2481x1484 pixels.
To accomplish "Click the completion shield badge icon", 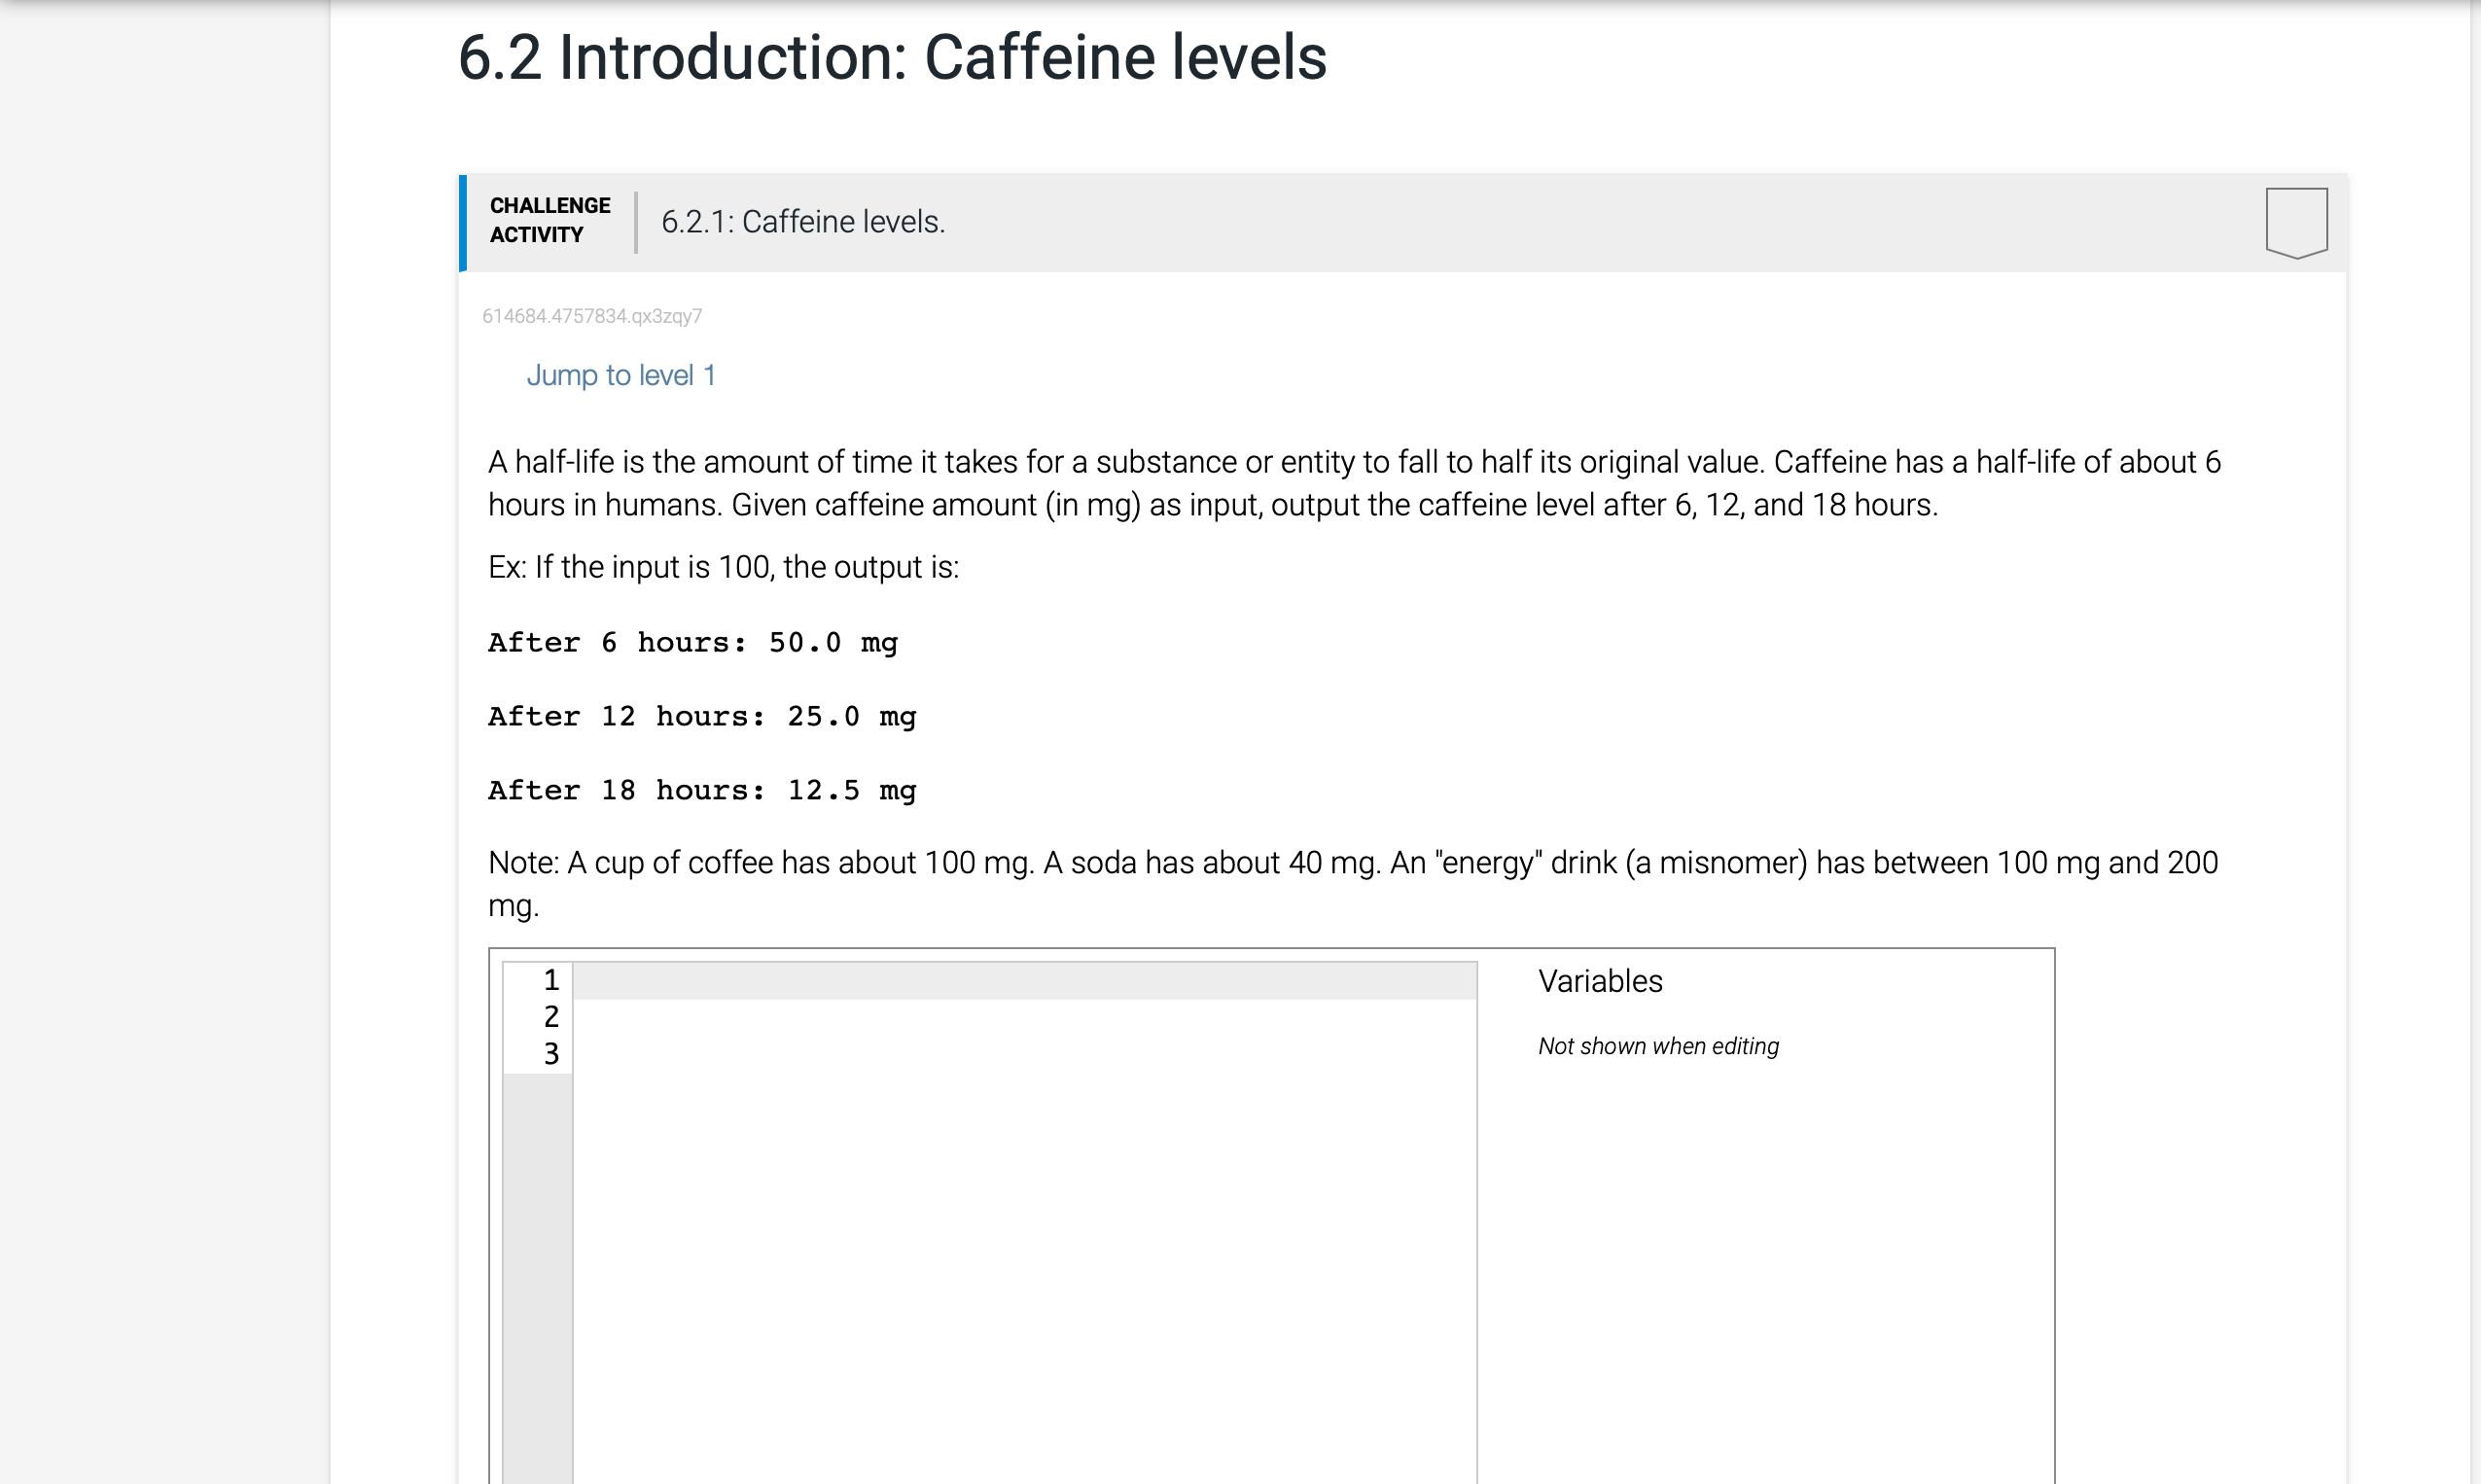I will pos(2295,220).
